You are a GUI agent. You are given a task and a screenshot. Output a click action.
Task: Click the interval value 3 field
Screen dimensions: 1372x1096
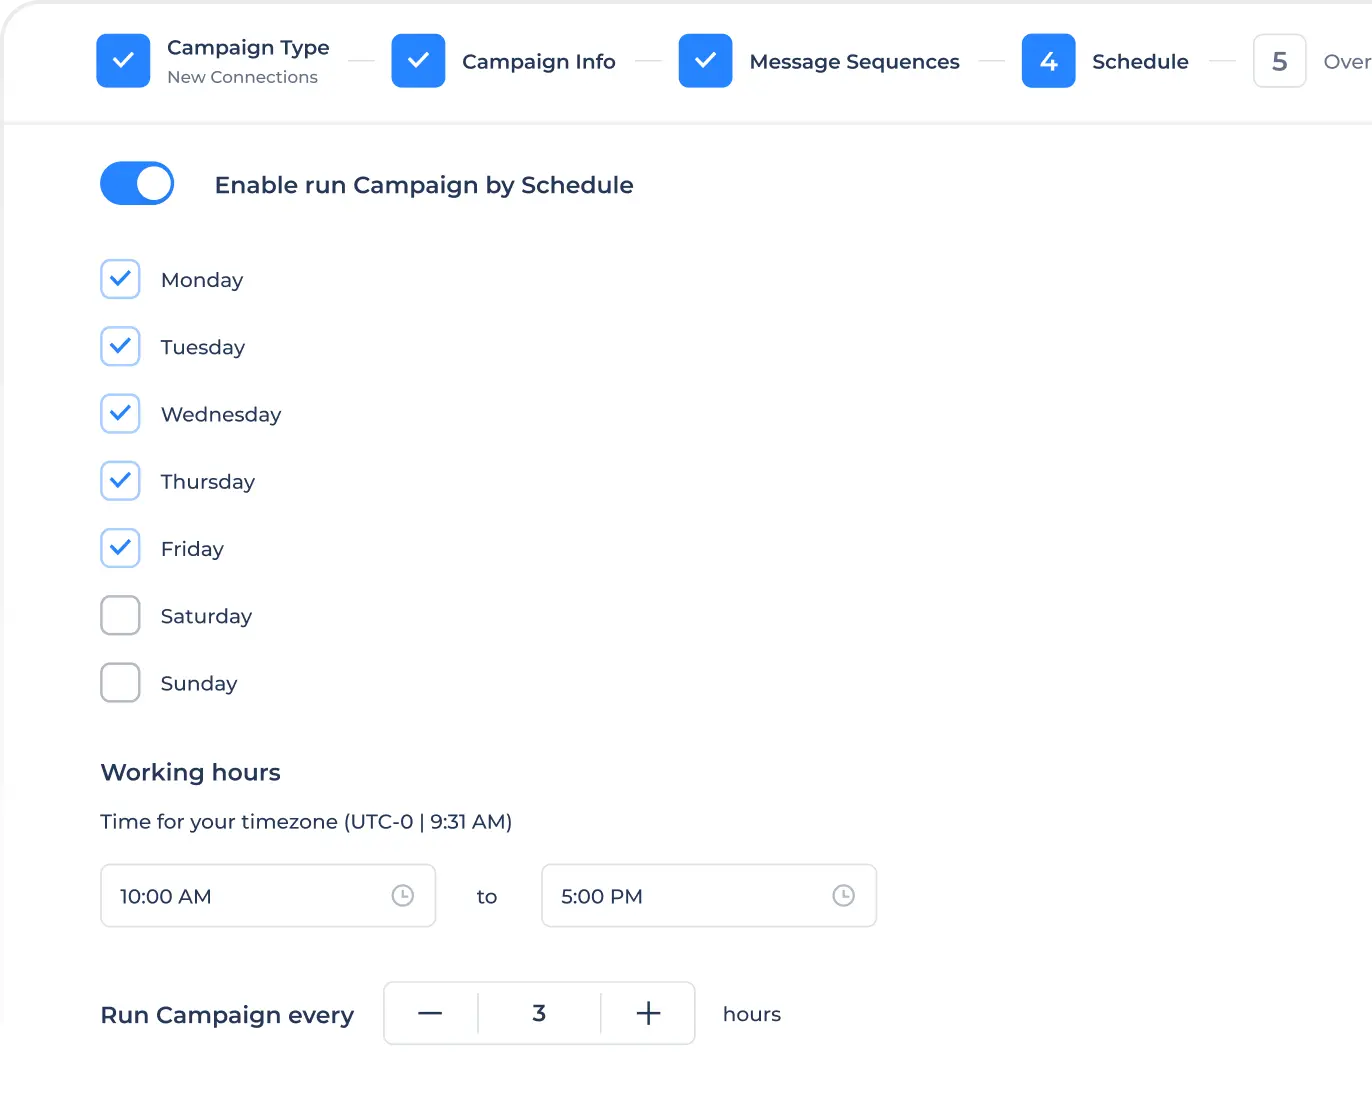coord(539,1014)
